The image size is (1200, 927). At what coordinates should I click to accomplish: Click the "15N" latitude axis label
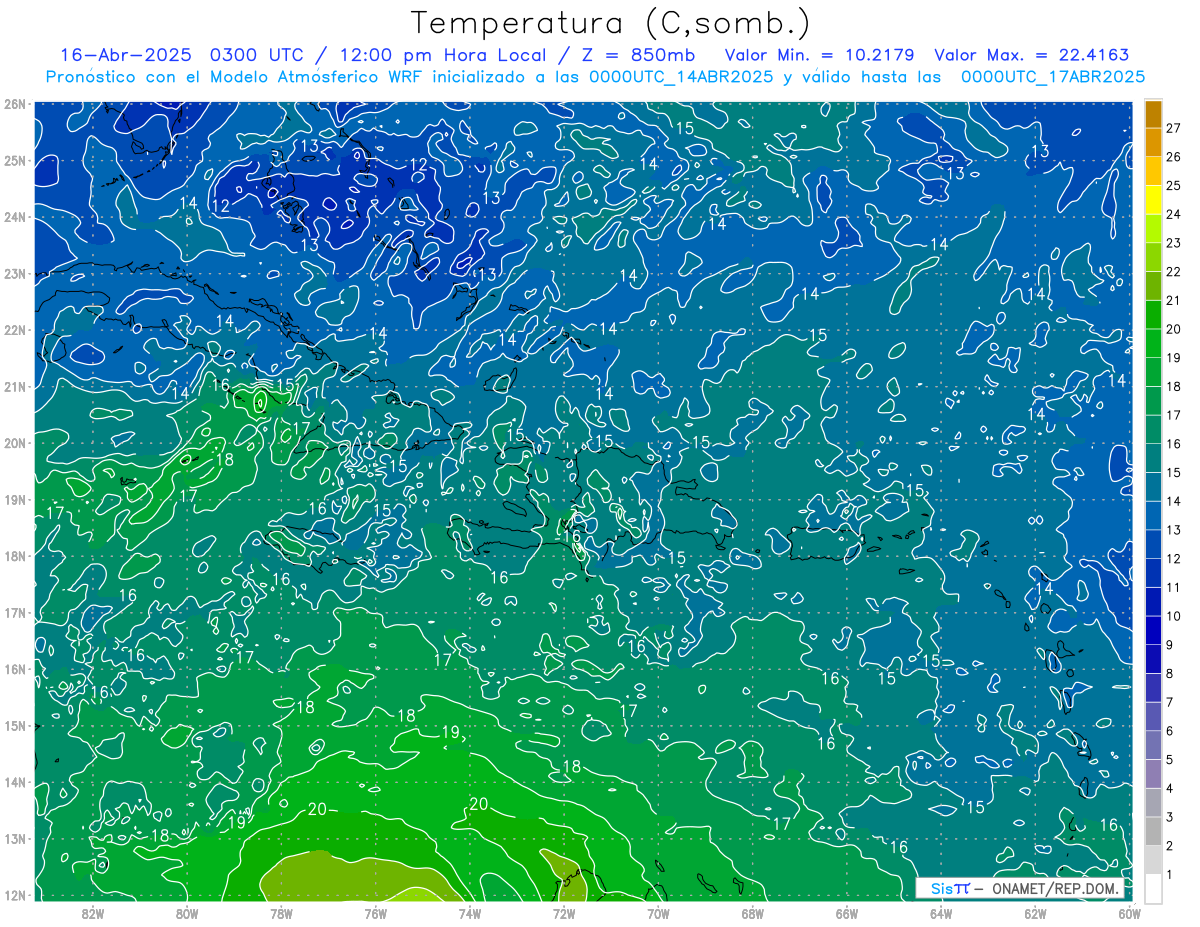[14, 725]
